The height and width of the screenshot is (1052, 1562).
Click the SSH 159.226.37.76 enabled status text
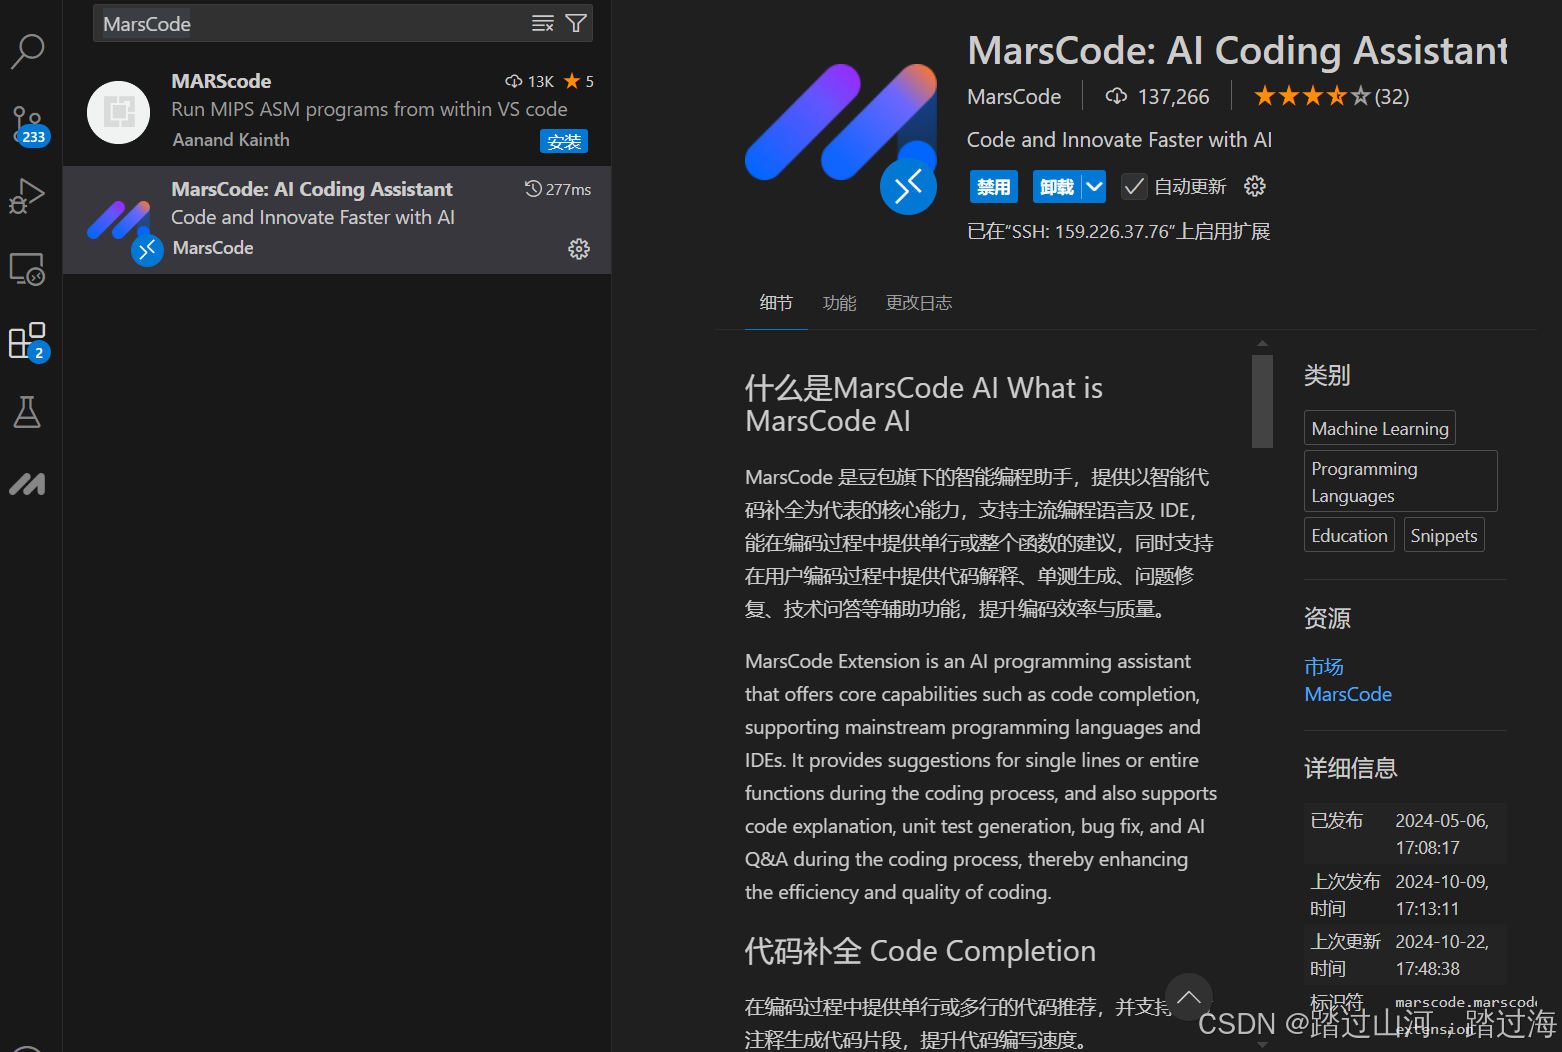tap(1118, 232)
